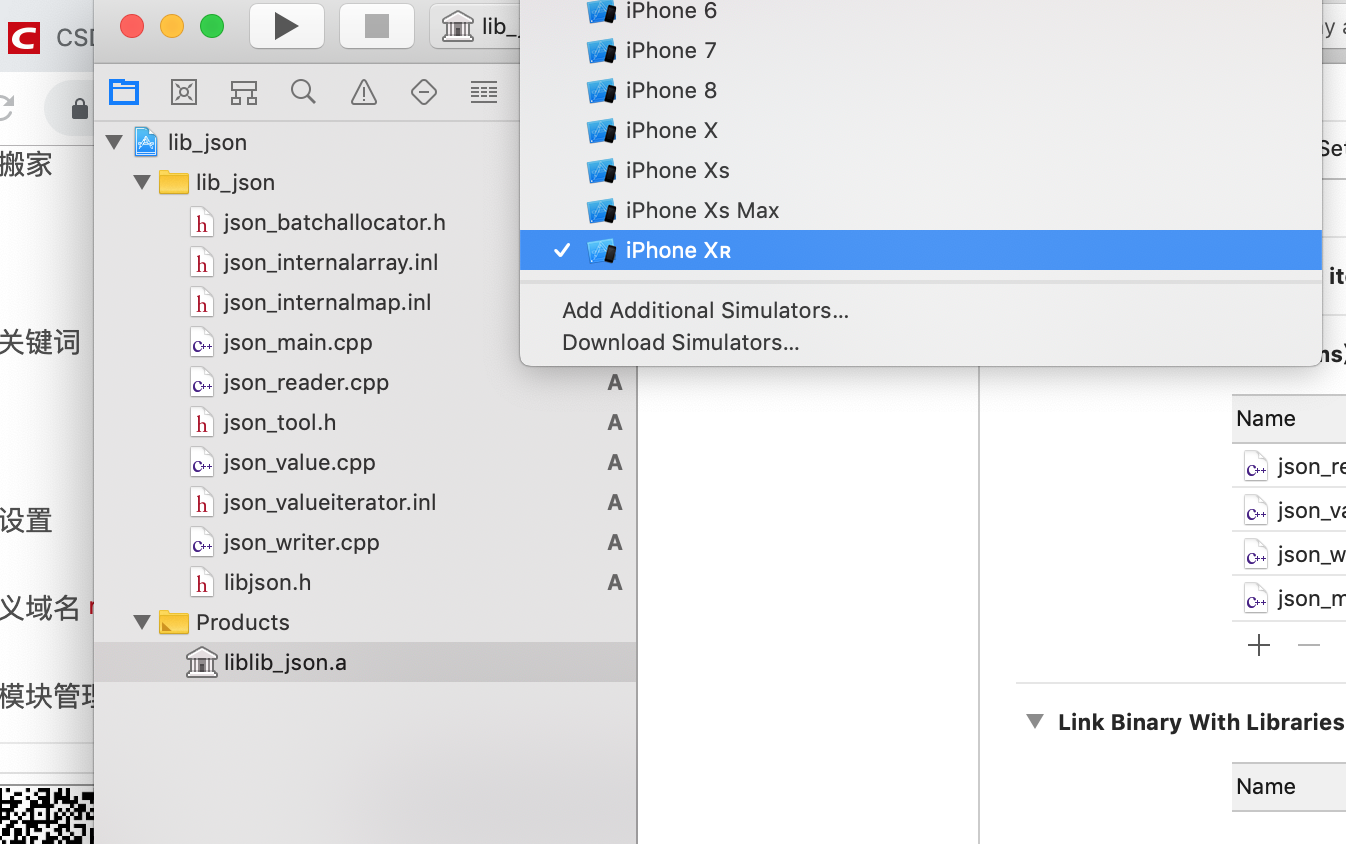Run the project with the Play button

[287, 26]
